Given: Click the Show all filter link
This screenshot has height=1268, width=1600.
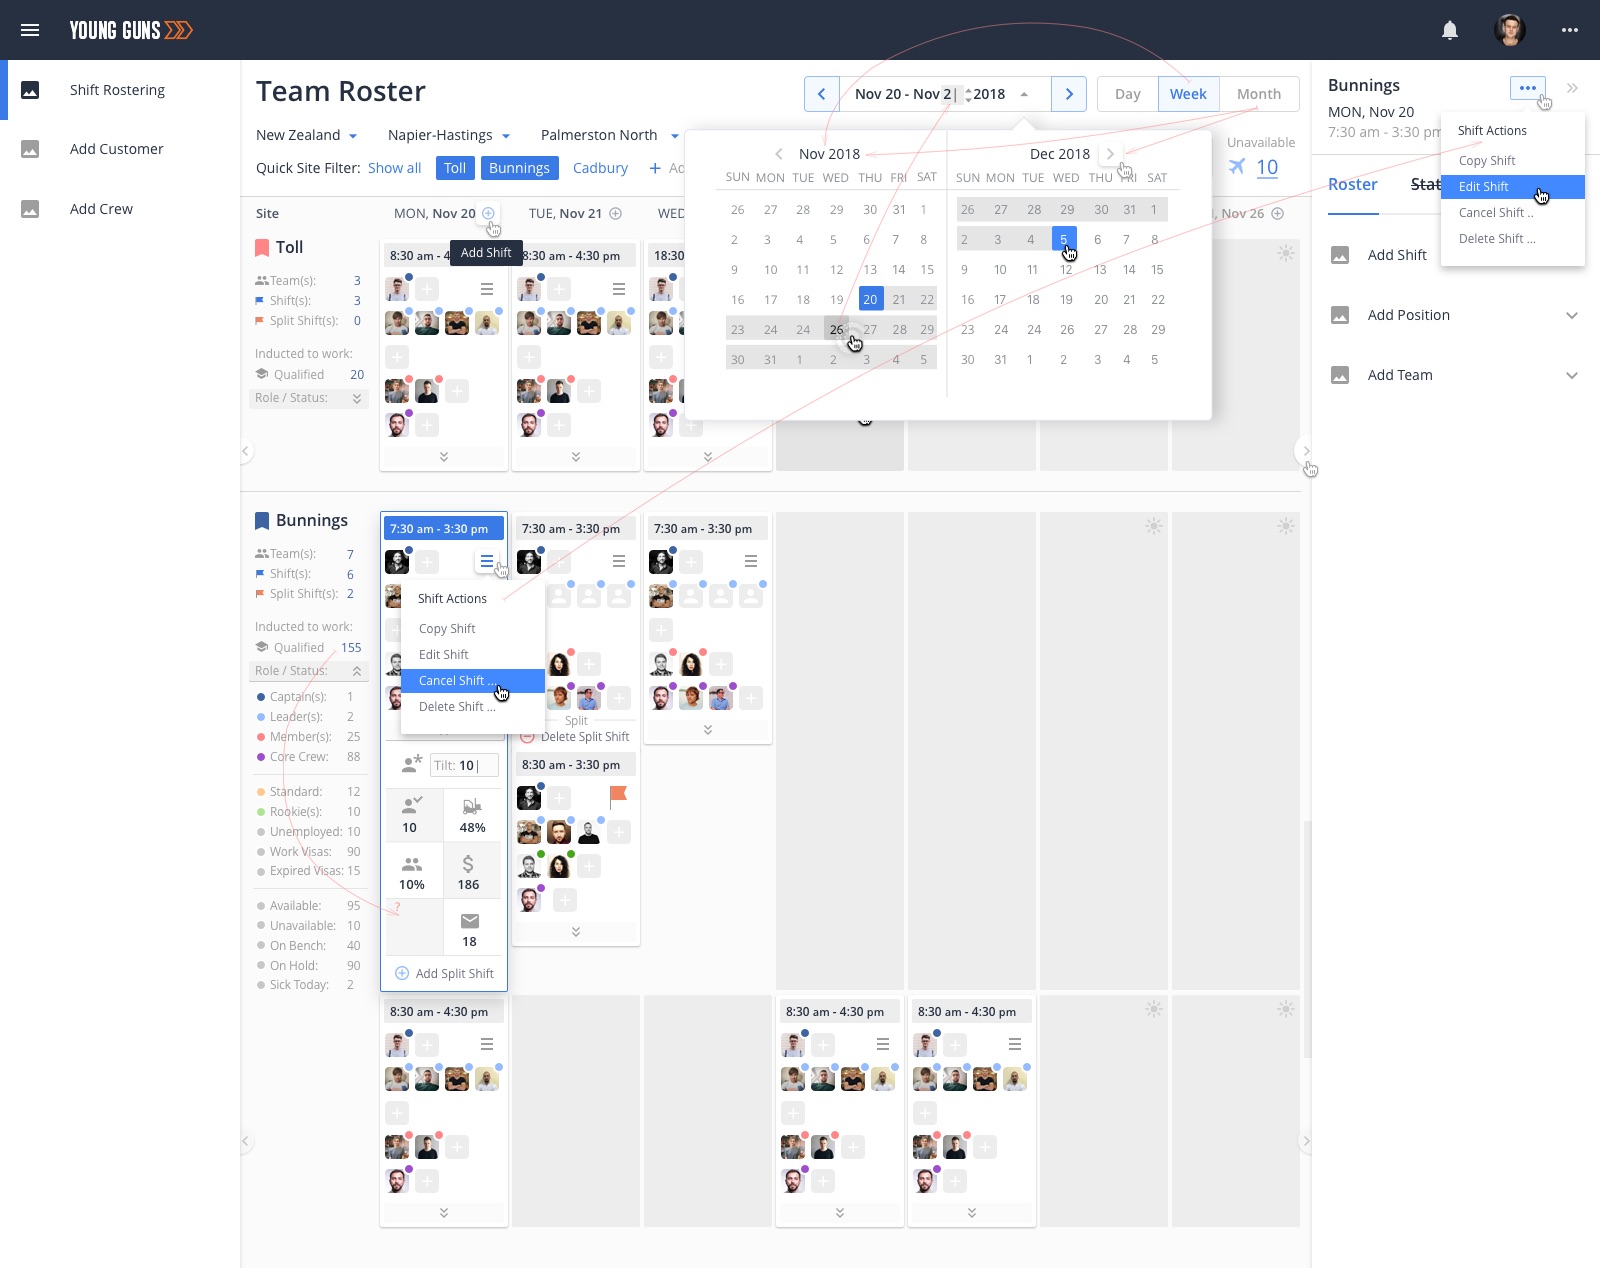Looking at the screenshot, I should 394,168.
